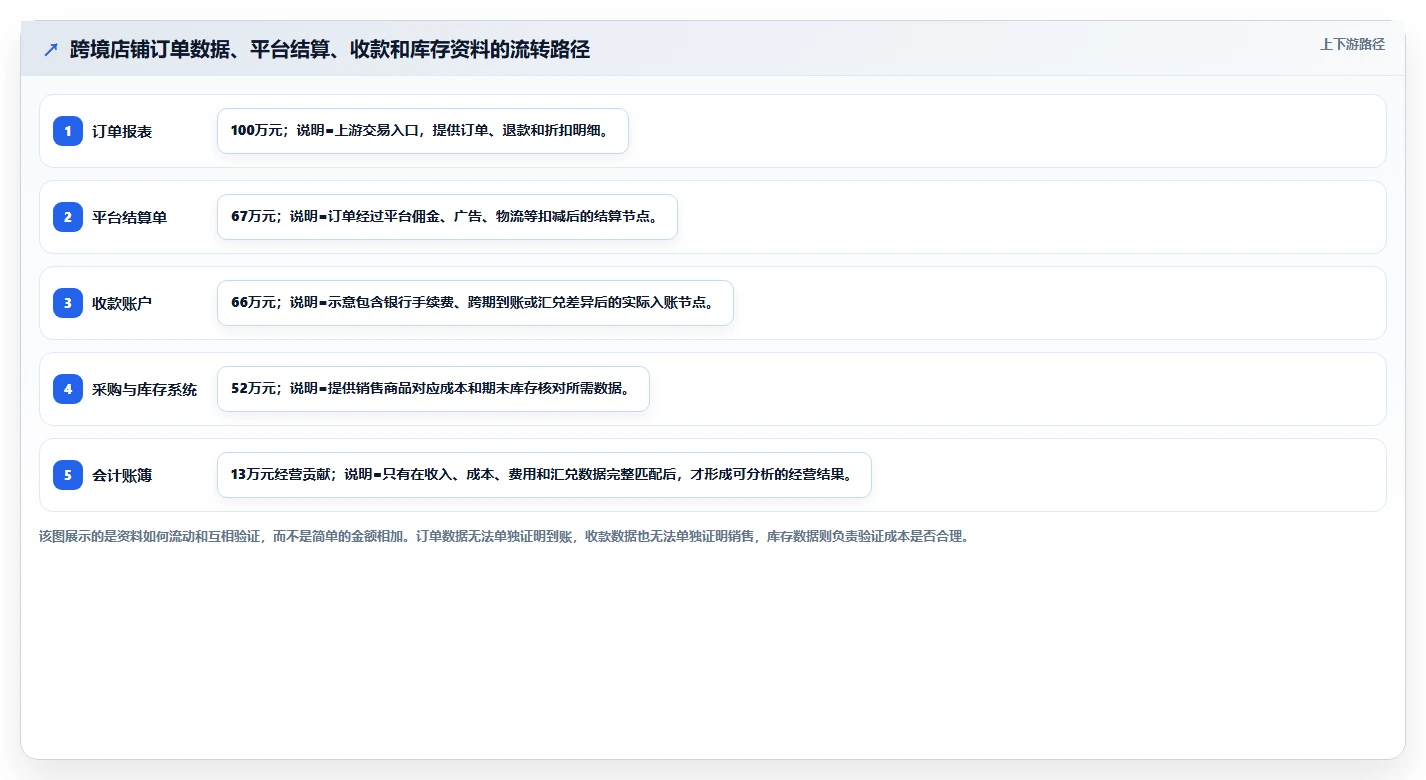Click the 采购与库存系统 label
Image resolution: width=1426 pixels, height=780 pixels.
145,389
